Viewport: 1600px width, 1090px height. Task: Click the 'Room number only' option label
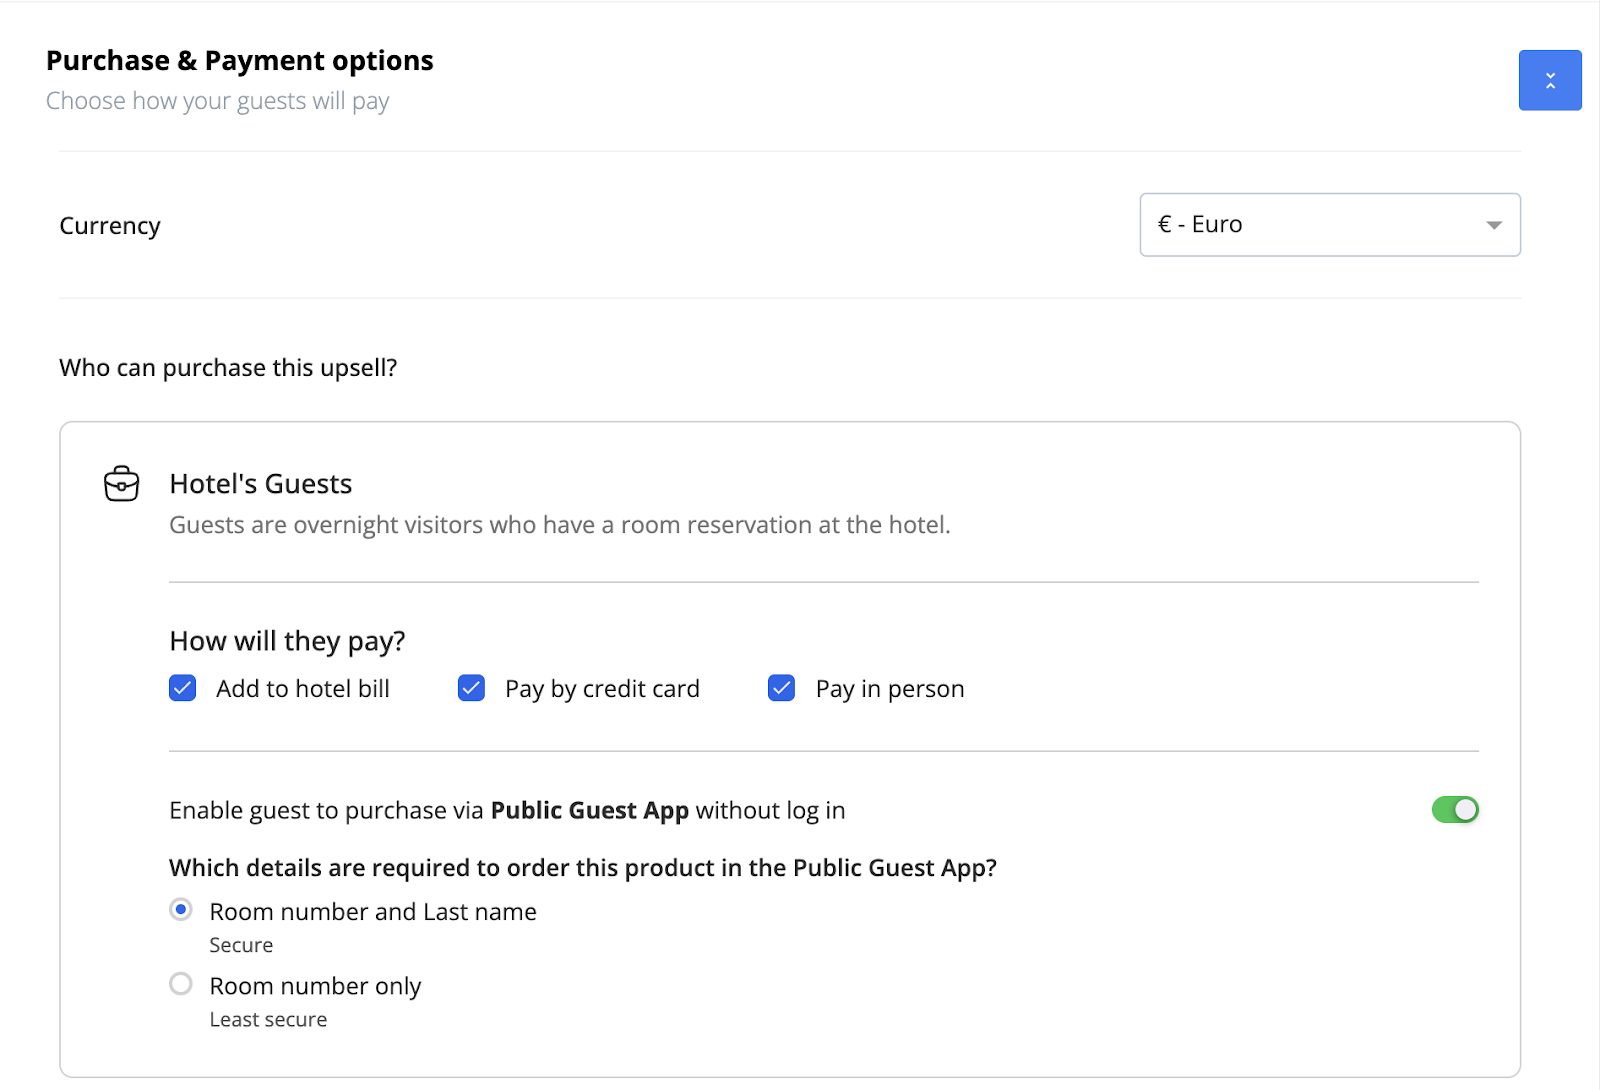[315, 986]
